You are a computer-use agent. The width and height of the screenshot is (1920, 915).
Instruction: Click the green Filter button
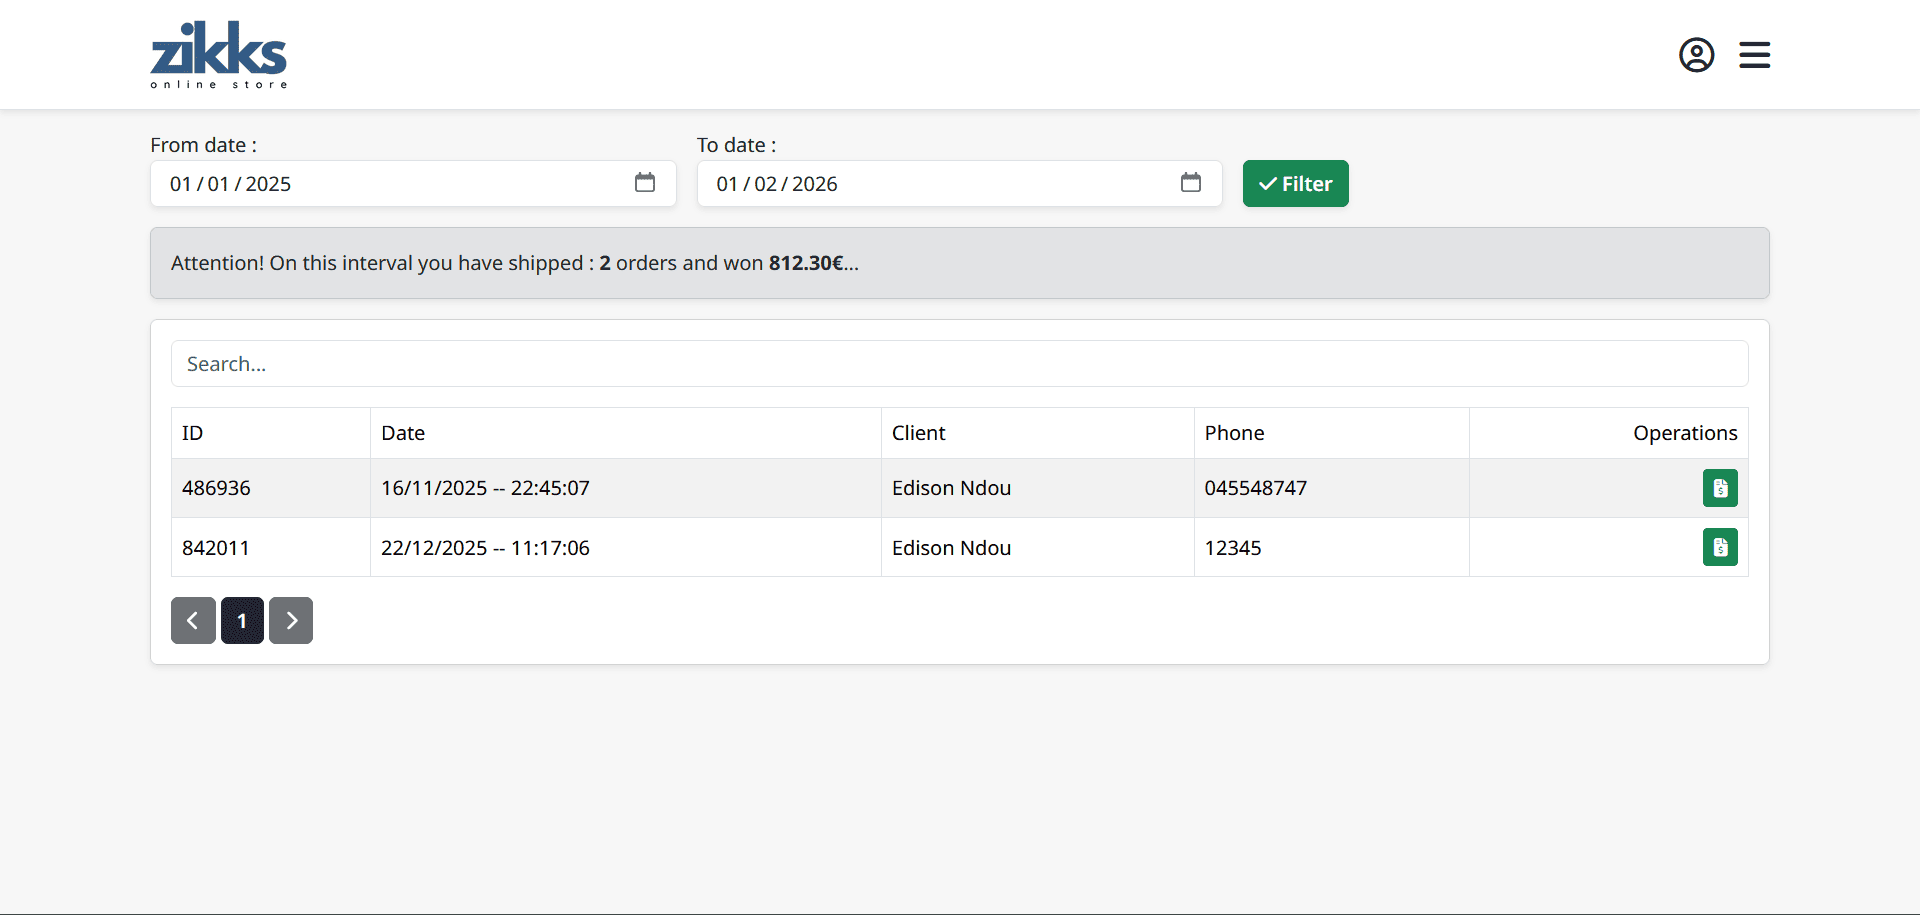click(1295, 184)
